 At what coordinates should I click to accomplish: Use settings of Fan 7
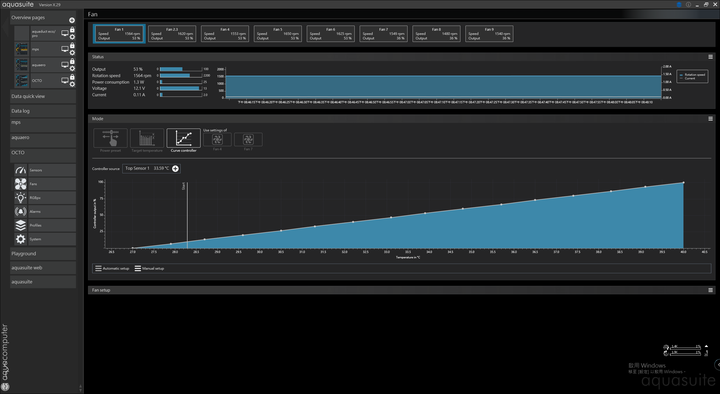point(248,141)
